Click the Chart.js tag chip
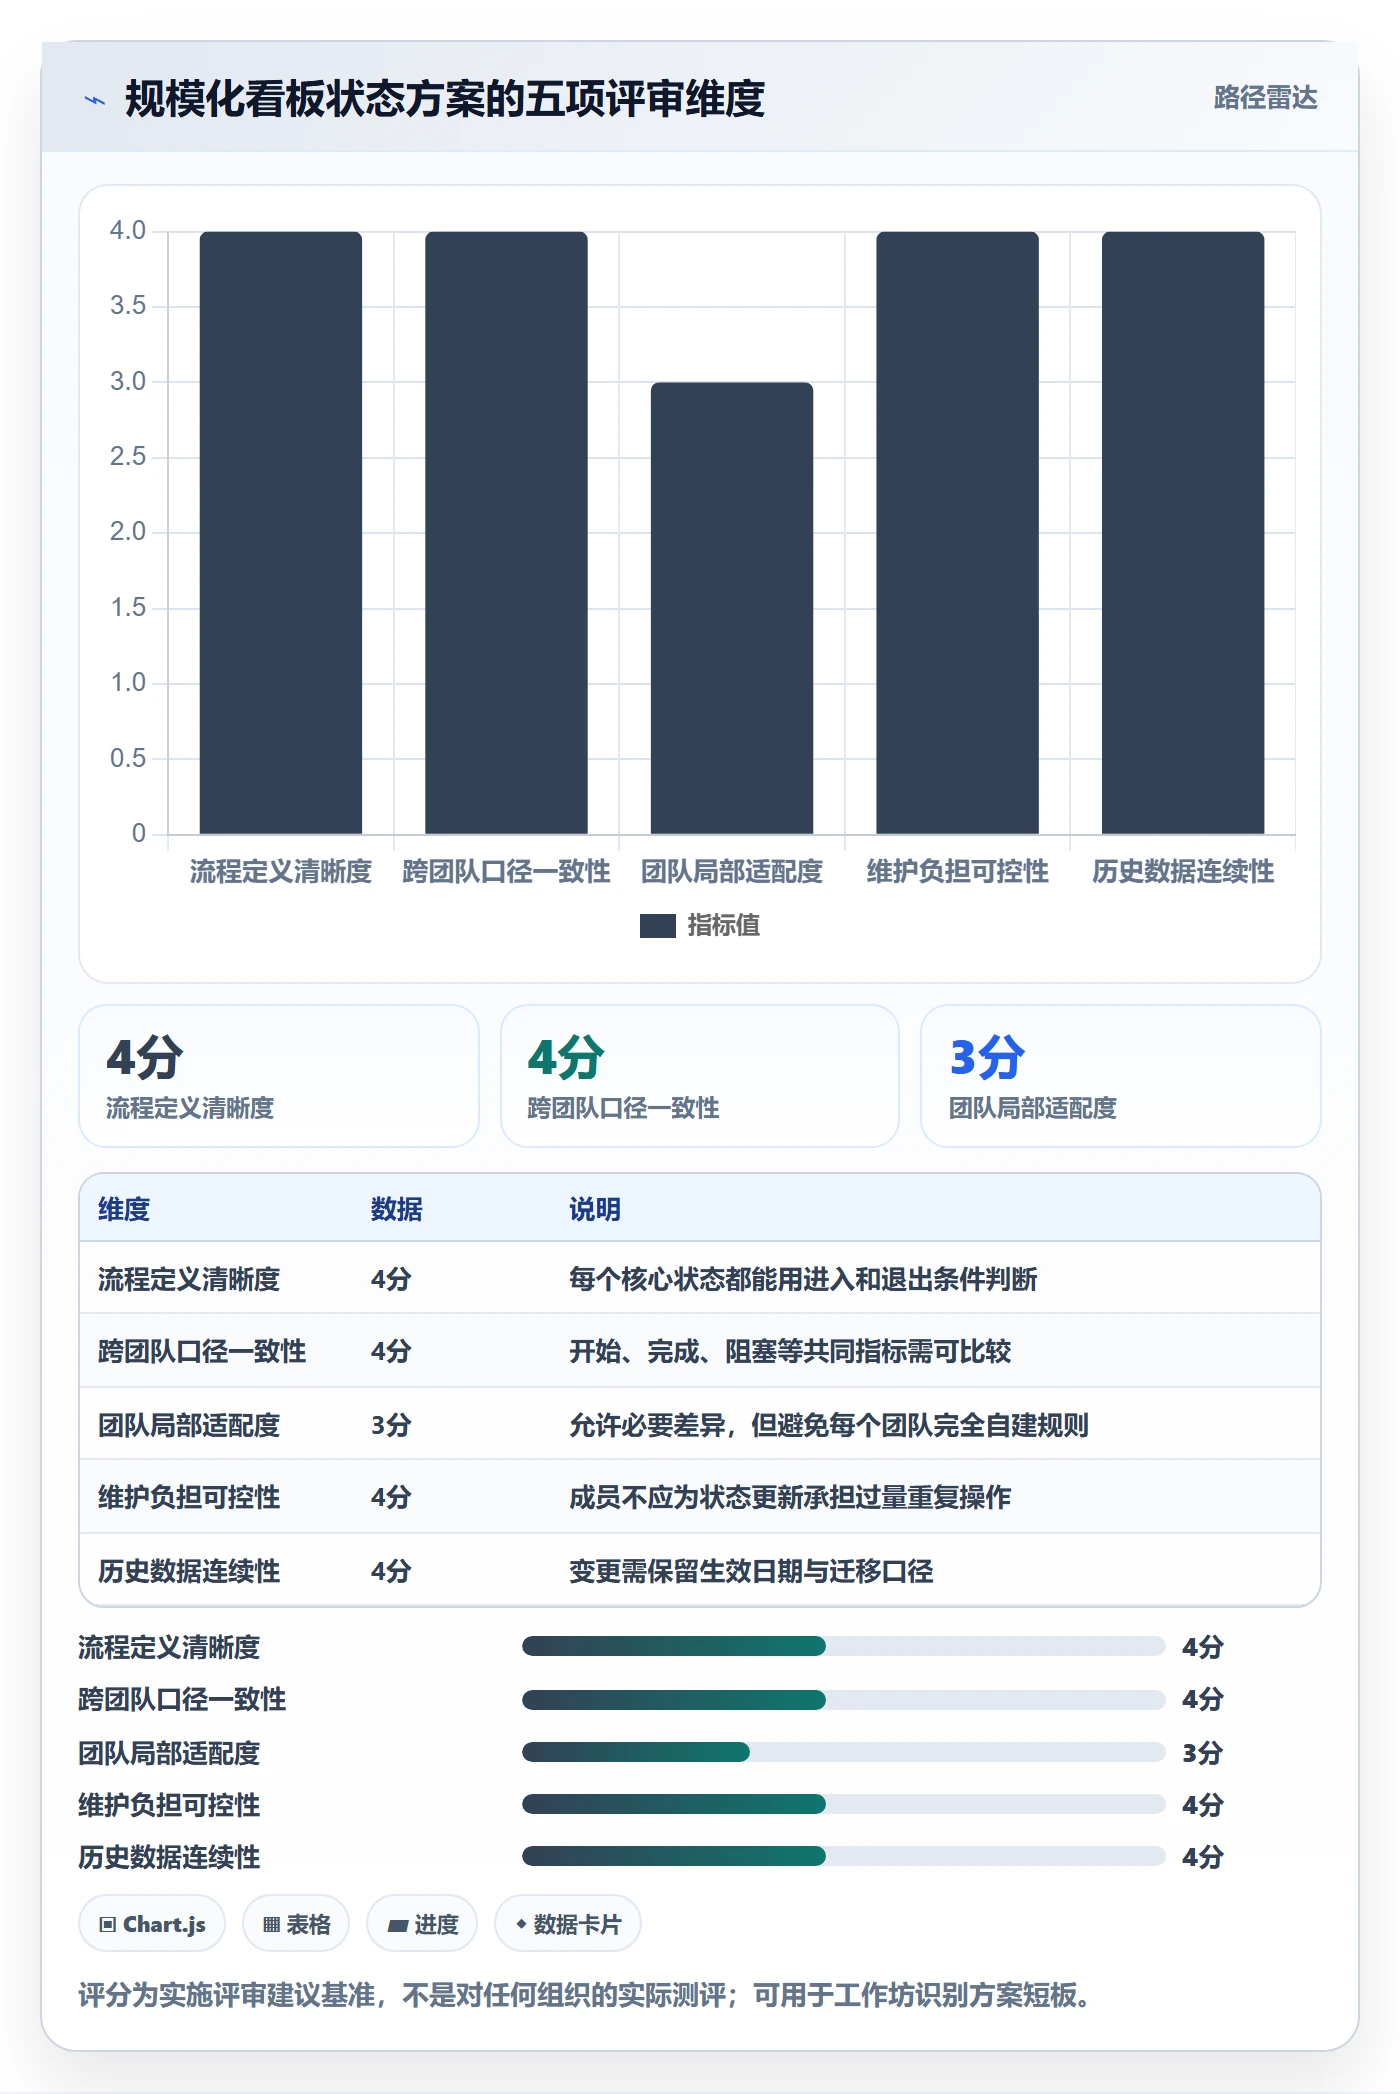This screenshot has height=2094, width=1400. click(152, 1924)
